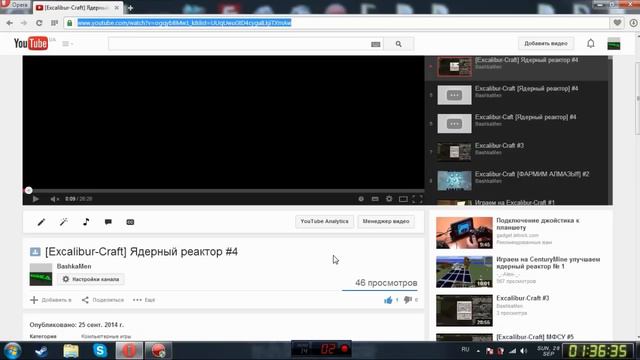This screenshot has width=640, height=360.
Task: Toggle subtitles icon in the player
Action: pos(375,199)
